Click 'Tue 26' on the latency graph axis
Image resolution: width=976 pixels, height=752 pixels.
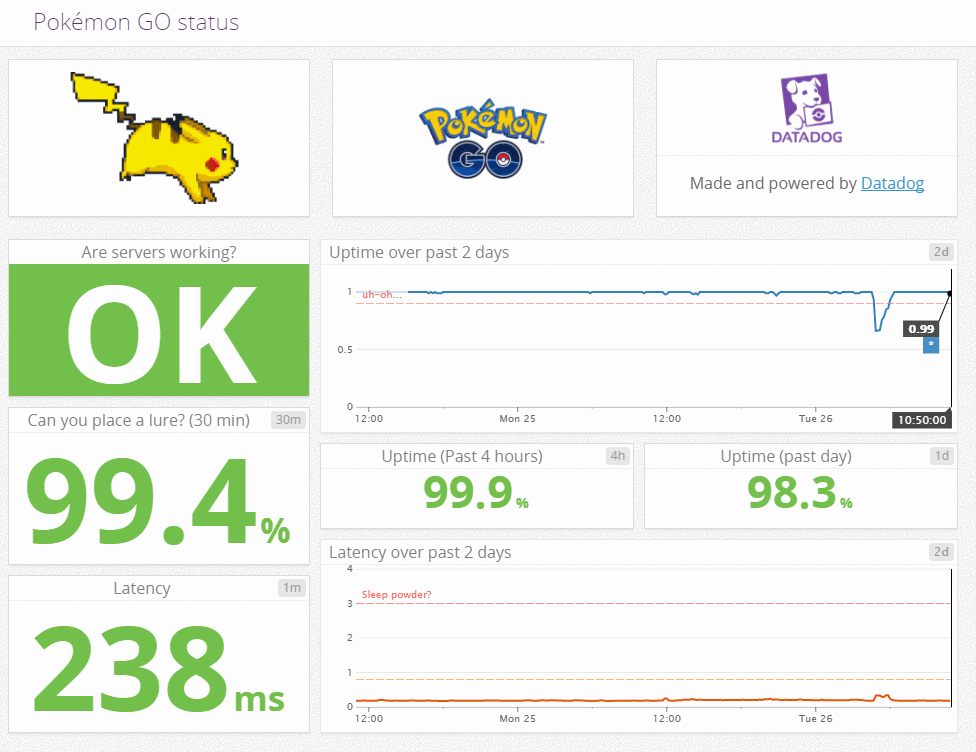(815, 718)
